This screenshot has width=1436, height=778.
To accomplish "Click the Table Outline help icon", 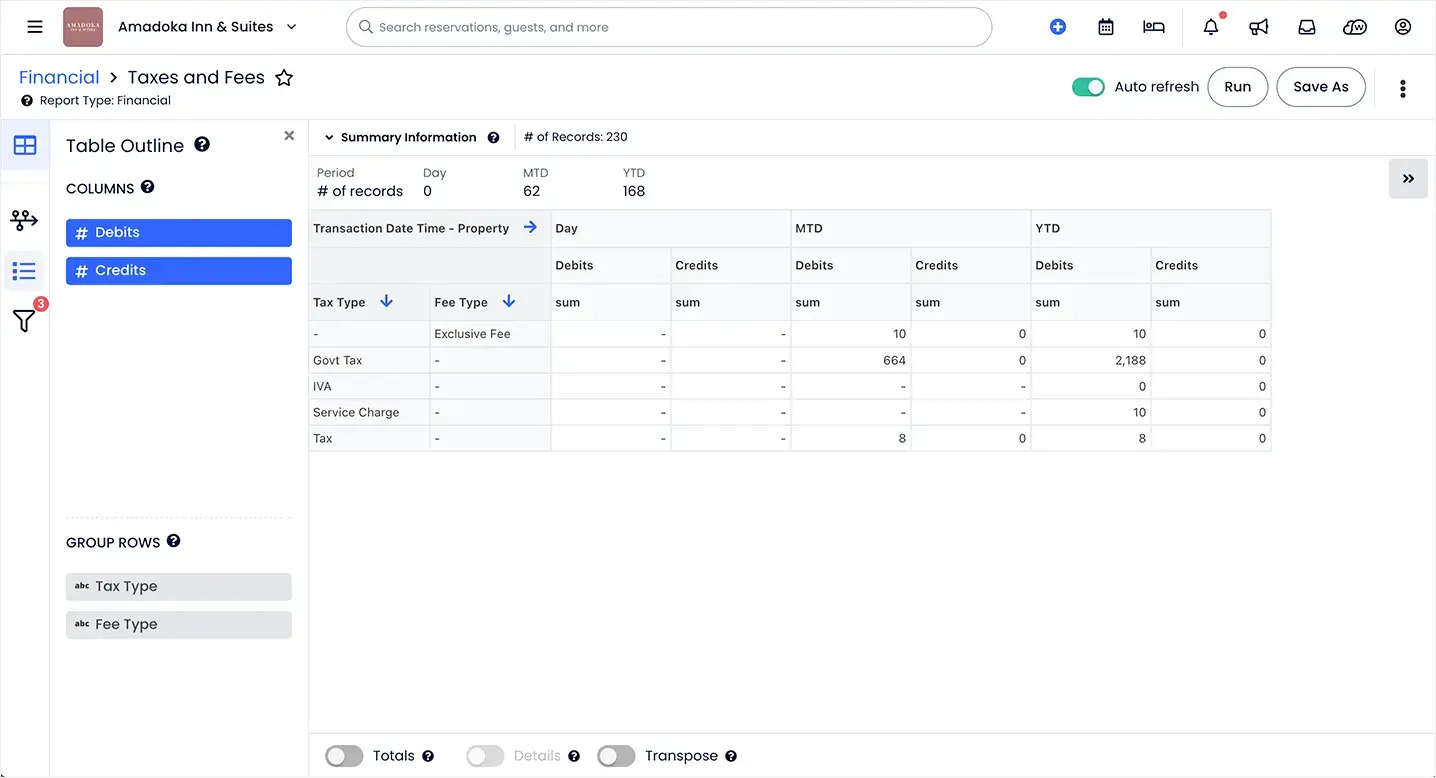I will click(x=202, y=145).
